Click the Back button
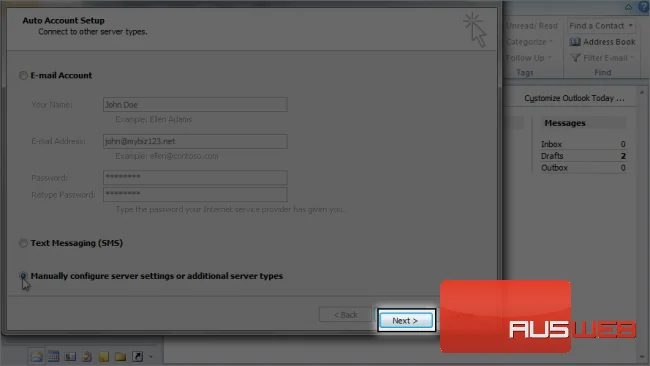The image size is (650, 366). [345, 315]
